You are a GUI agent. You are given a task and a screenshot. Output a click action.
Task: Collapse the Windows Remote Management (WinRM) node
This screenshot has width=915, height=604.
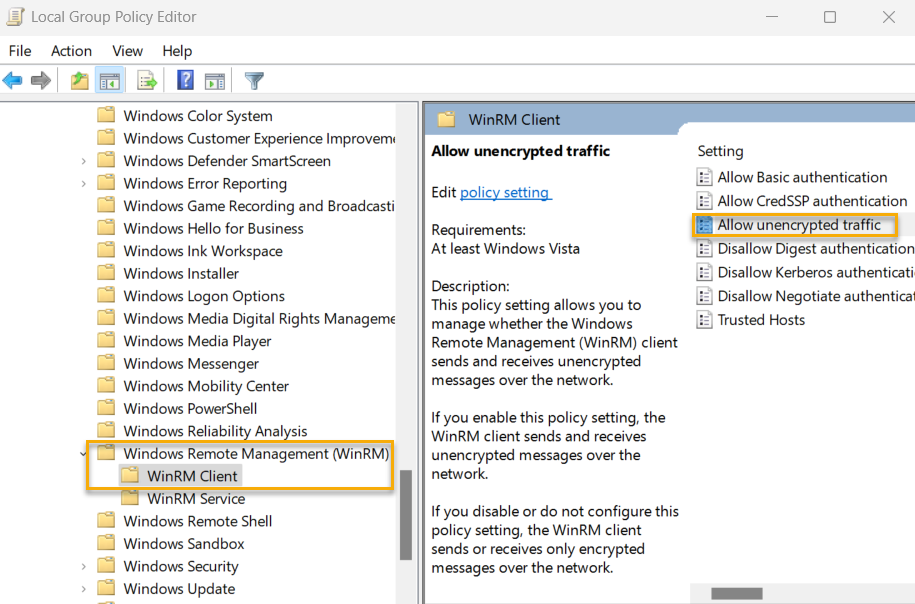[84, 453]
